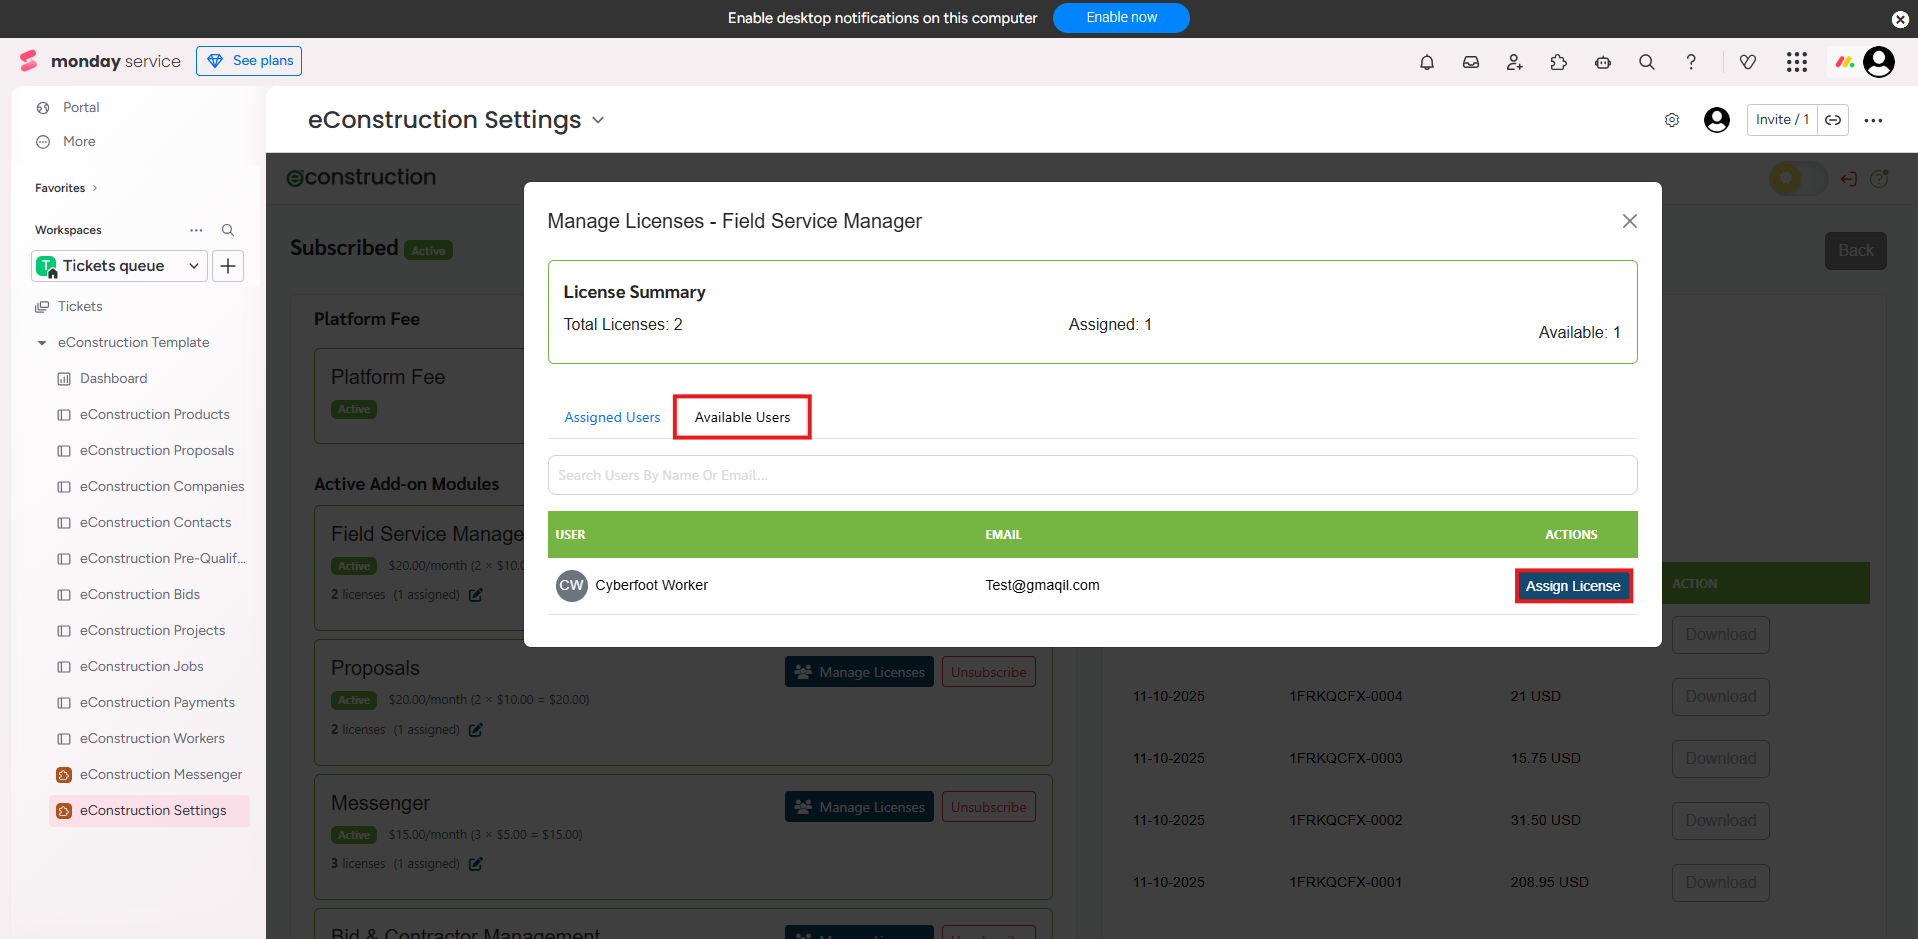Click the invite members icon in header
The height and width of the screenshot is (939, 1918).
click(x=1515, y=62)
